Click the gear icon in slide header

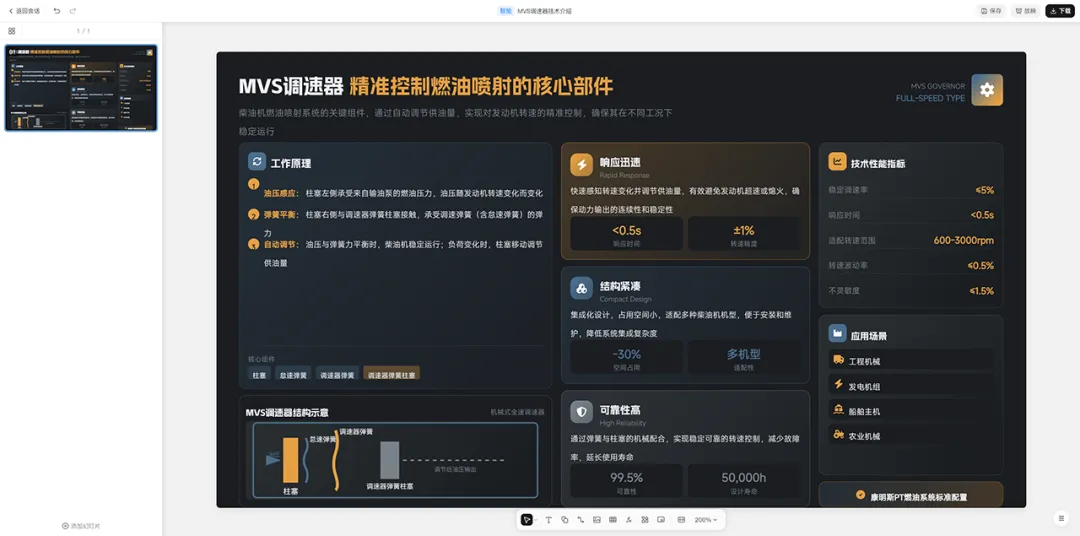[x=987, y=90]
